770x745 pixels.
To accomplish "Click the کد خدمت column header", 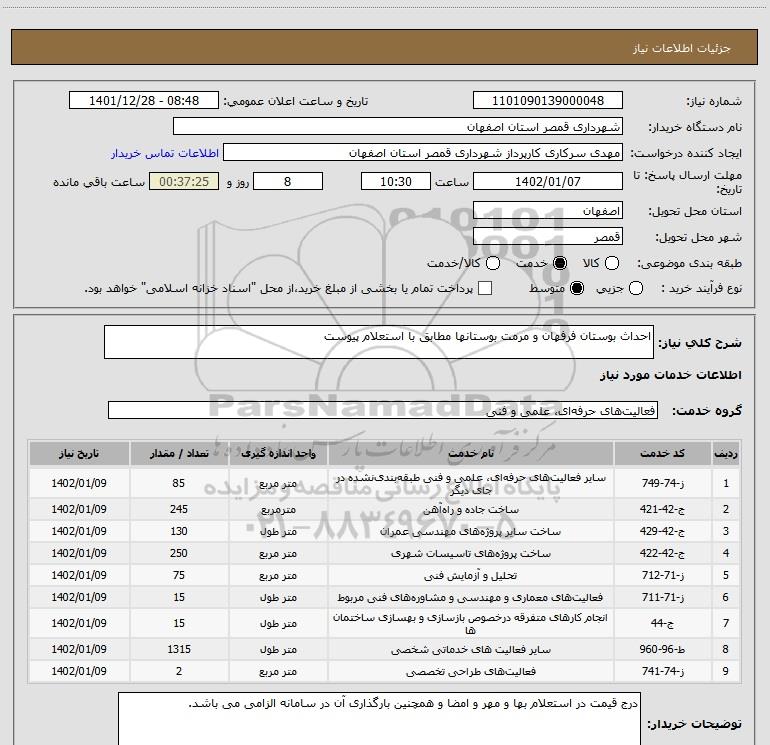I will pyautogui.click(x=662, y=453).
